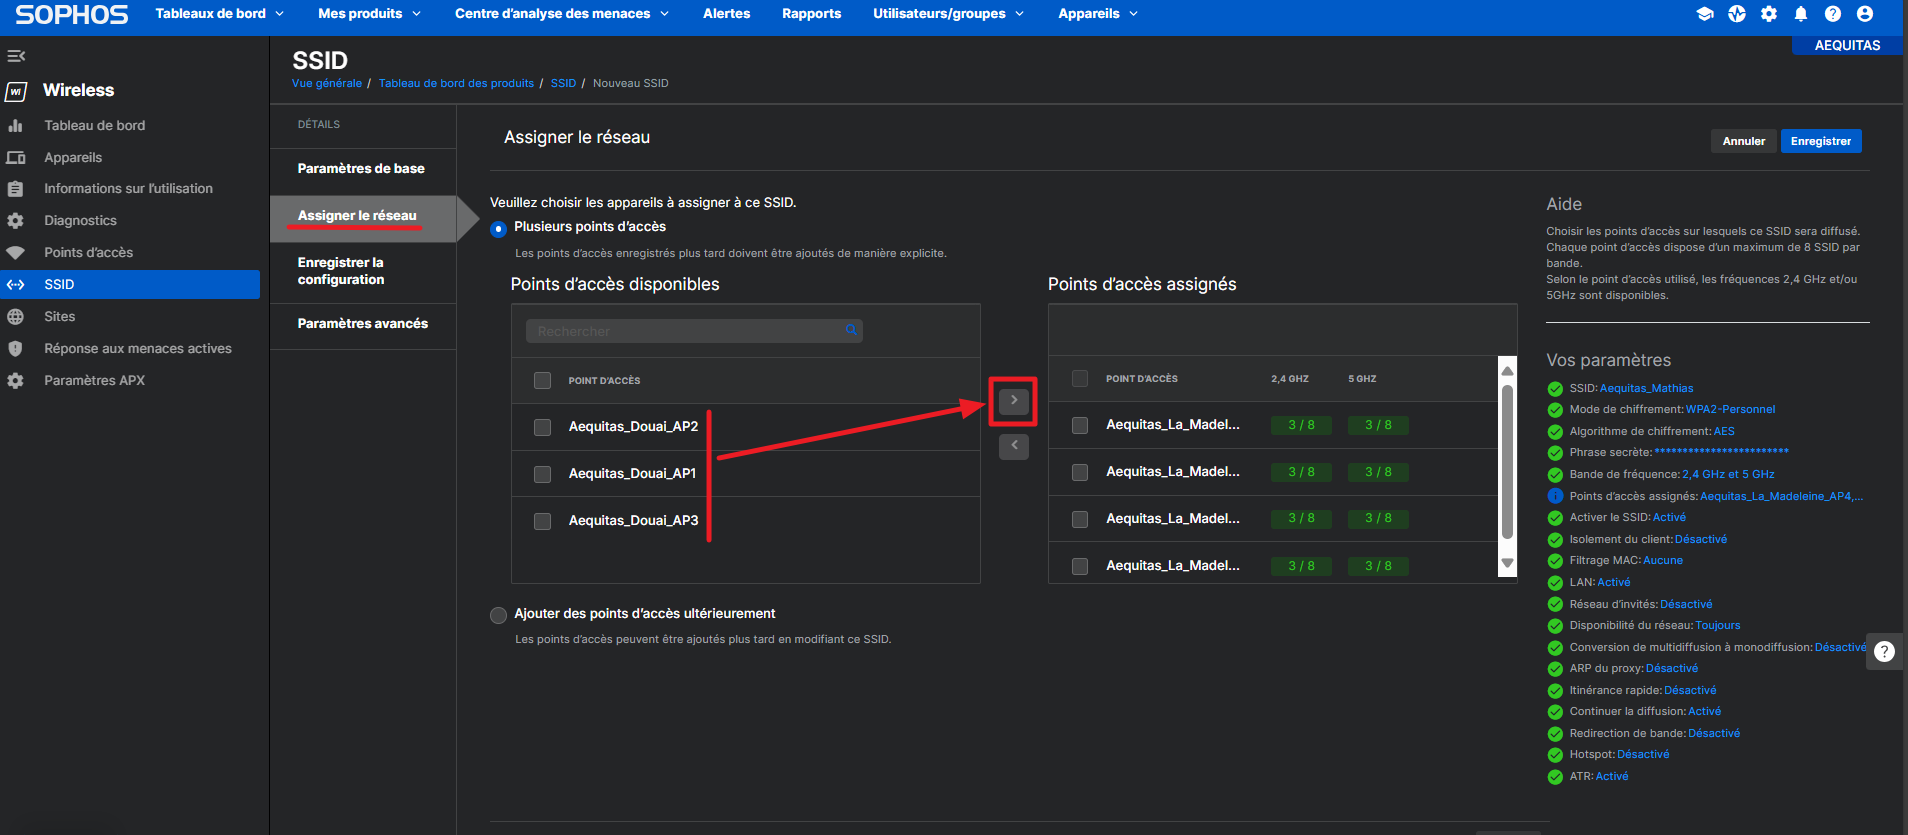This screenshot has width=1908, height=835.
Task: Open Appareils sidebar icon
Action: click(x=16, y=158)
